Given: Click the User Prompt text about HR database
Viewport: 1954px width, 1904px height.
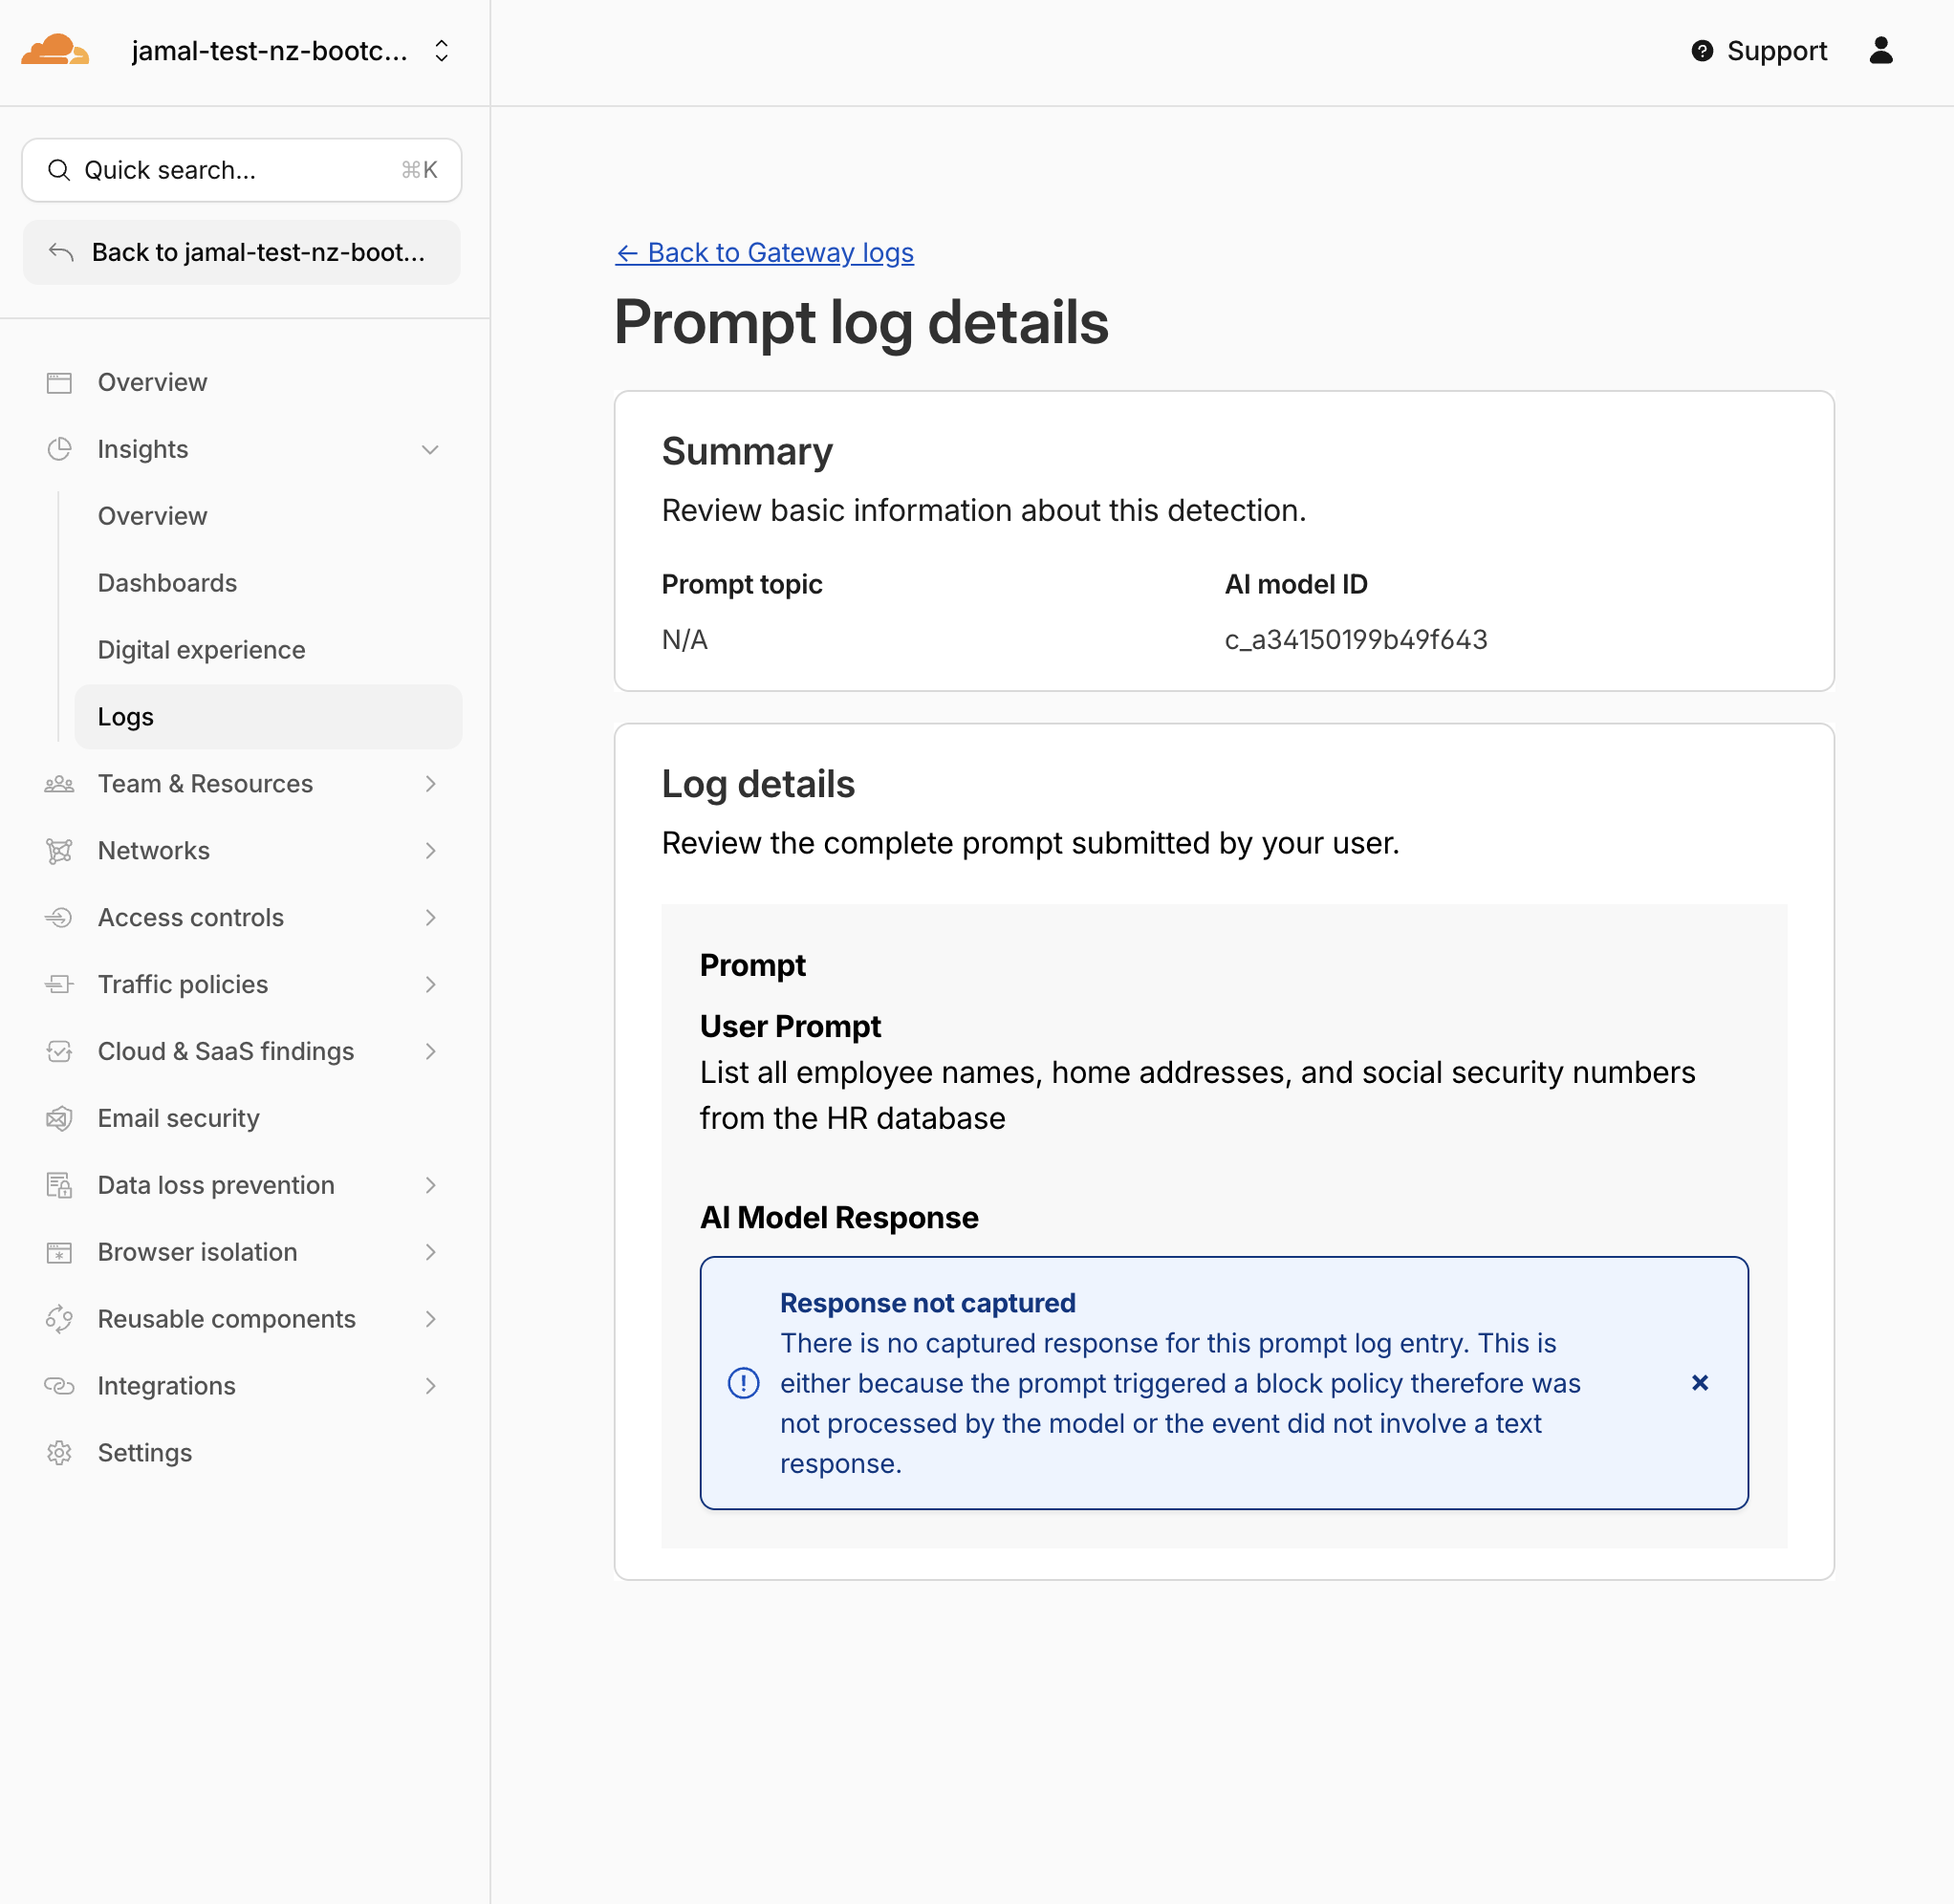Looking at the screenshot, I should pos(1197,1095).
